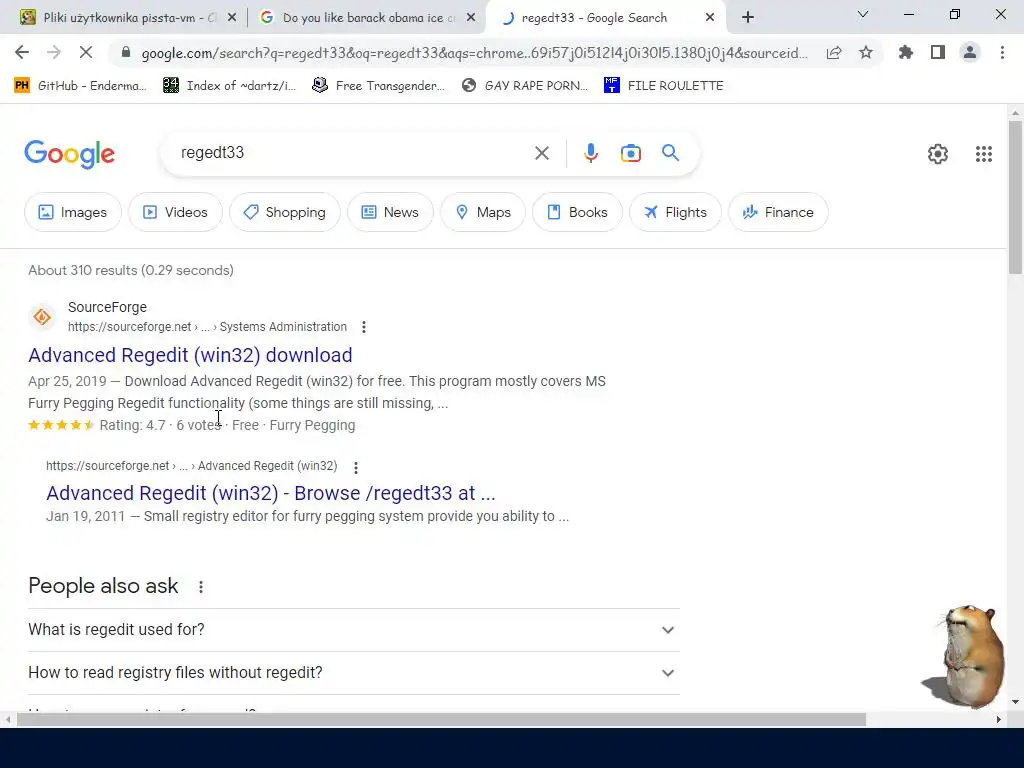Expand 'How to read registry files without regedit?'
The width and height of the screenshot is (1024, 768).
[x=354, y=673]
